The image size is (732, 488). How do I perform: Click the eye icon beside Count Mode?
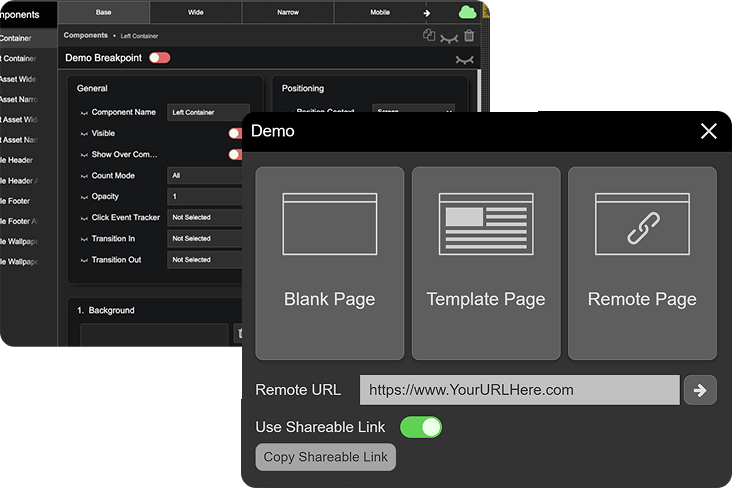[x=84, y=176]
